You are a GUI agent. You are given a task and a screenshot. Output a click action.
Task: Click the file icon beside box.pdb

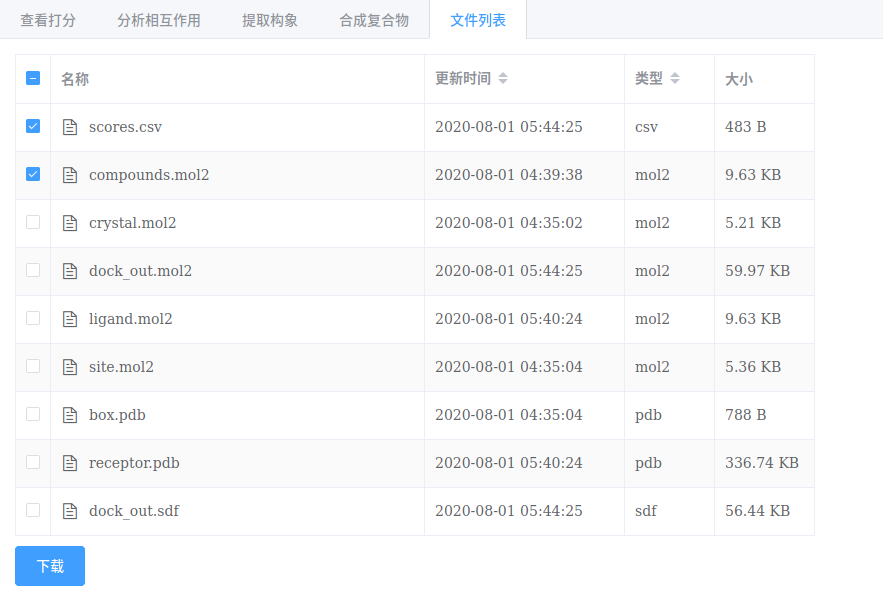pos(70,415)
